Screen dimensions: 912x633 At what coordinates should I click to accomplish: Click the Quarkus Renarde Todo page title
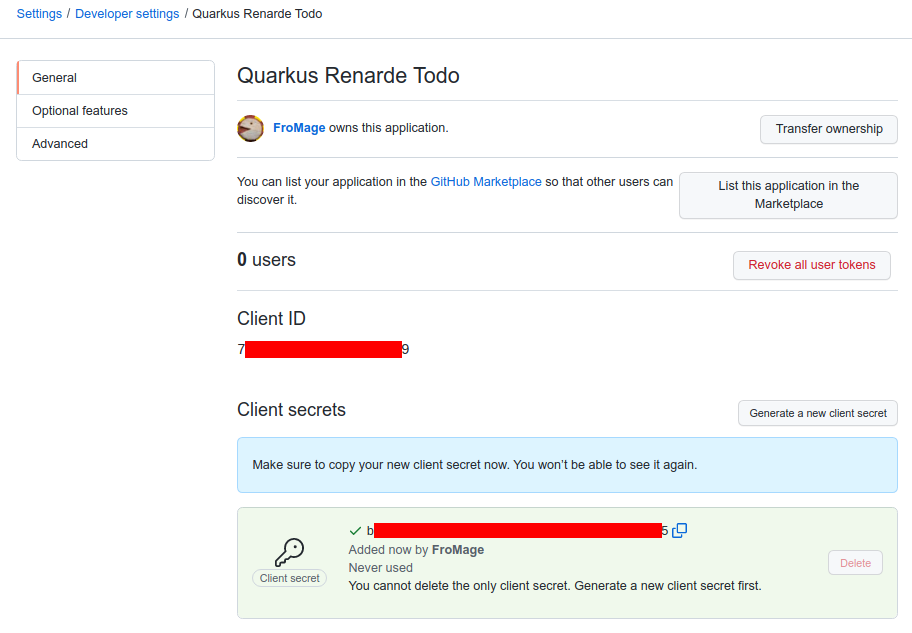tap(347, 75)
